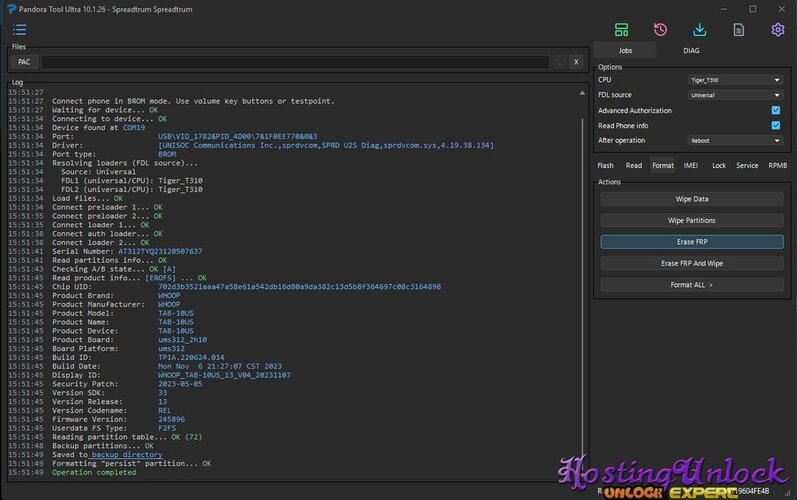The image size is (797, 500).
Task: Maximize the Pandora Tool window
Action: tap(753, 9)
